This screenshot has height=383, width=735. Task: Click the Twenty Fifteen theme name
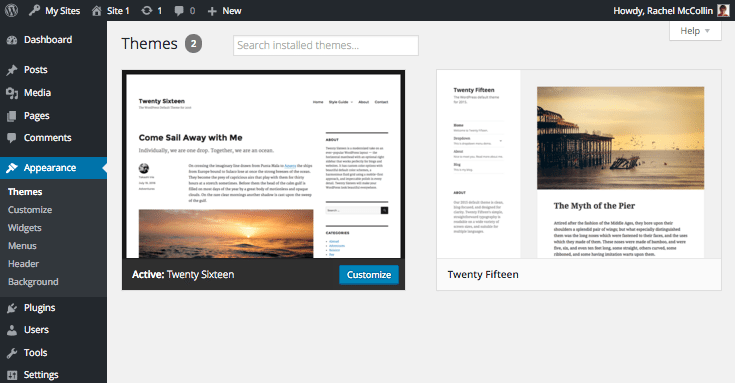pos(483,275)
